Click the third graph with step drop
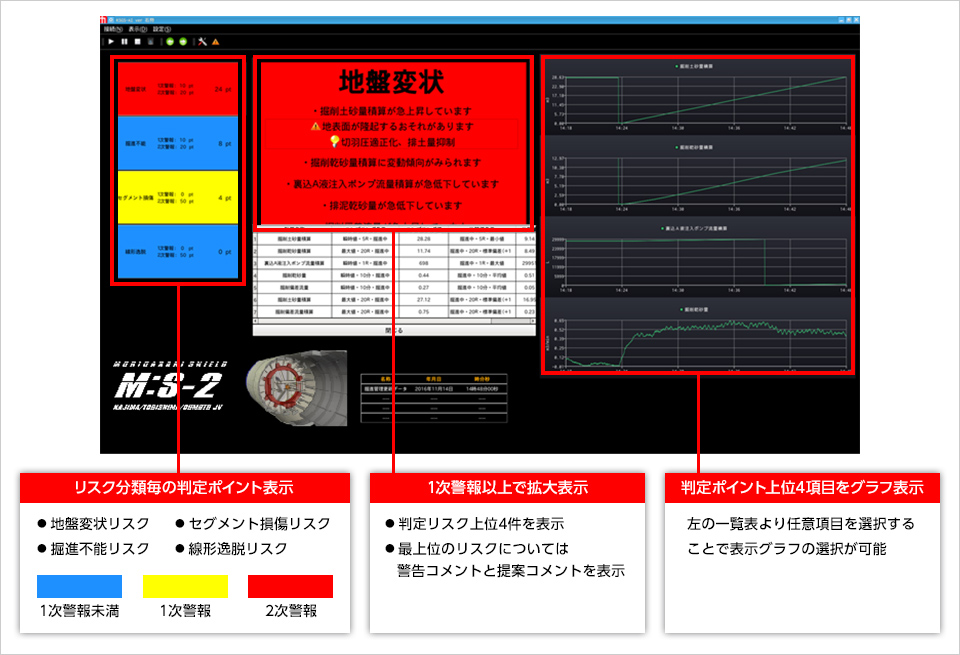 pyautogui.click(x=698, y=258)
